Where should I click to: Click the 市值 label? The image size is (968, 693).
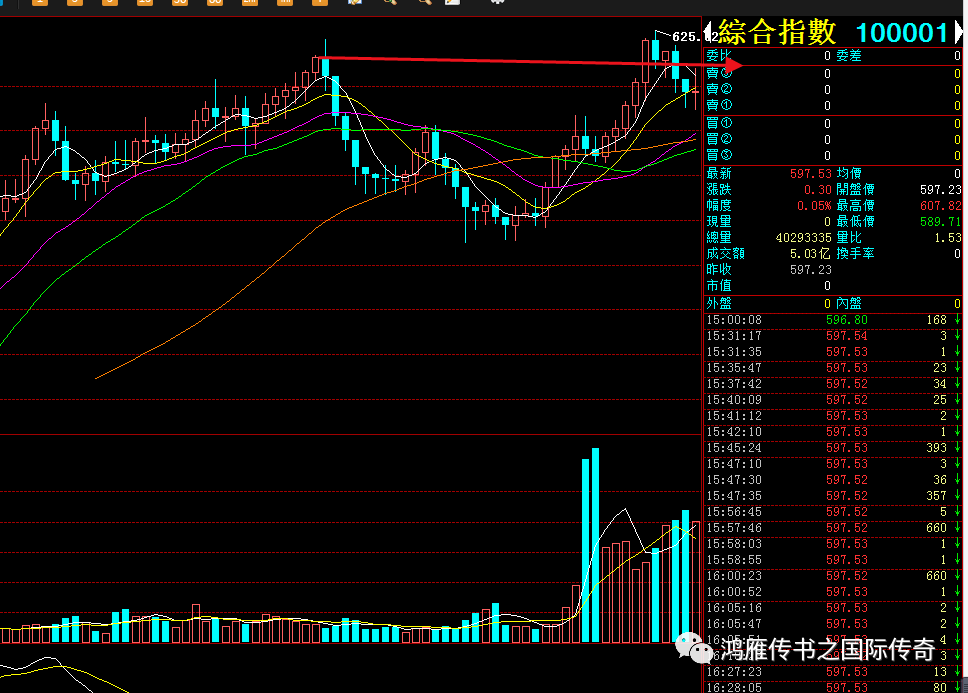tap(719, 286)
